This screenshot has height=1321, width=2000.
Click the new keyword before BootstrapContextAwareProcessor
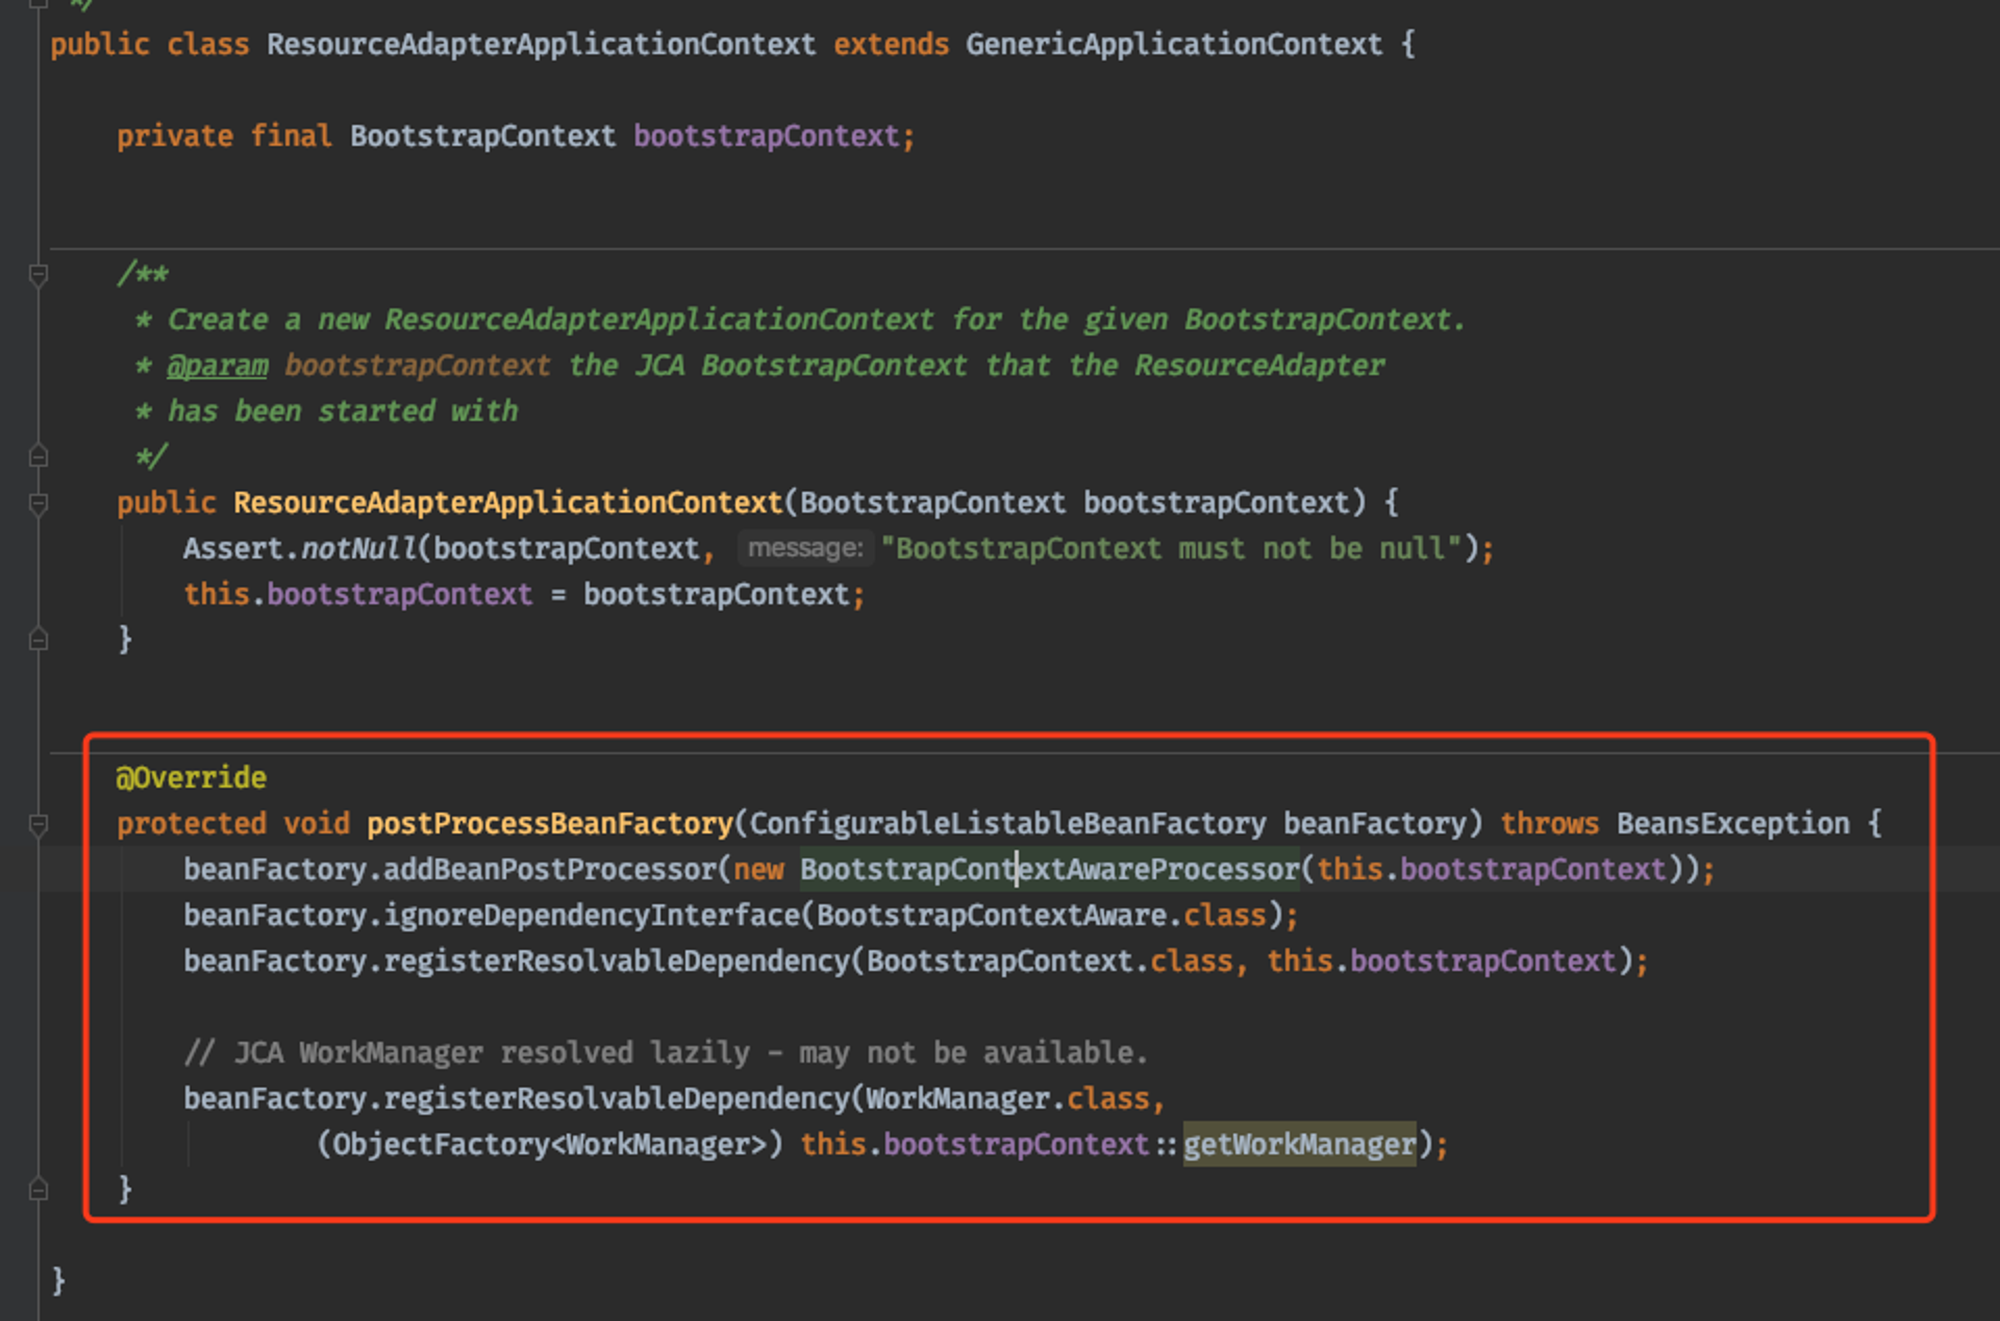759,870
